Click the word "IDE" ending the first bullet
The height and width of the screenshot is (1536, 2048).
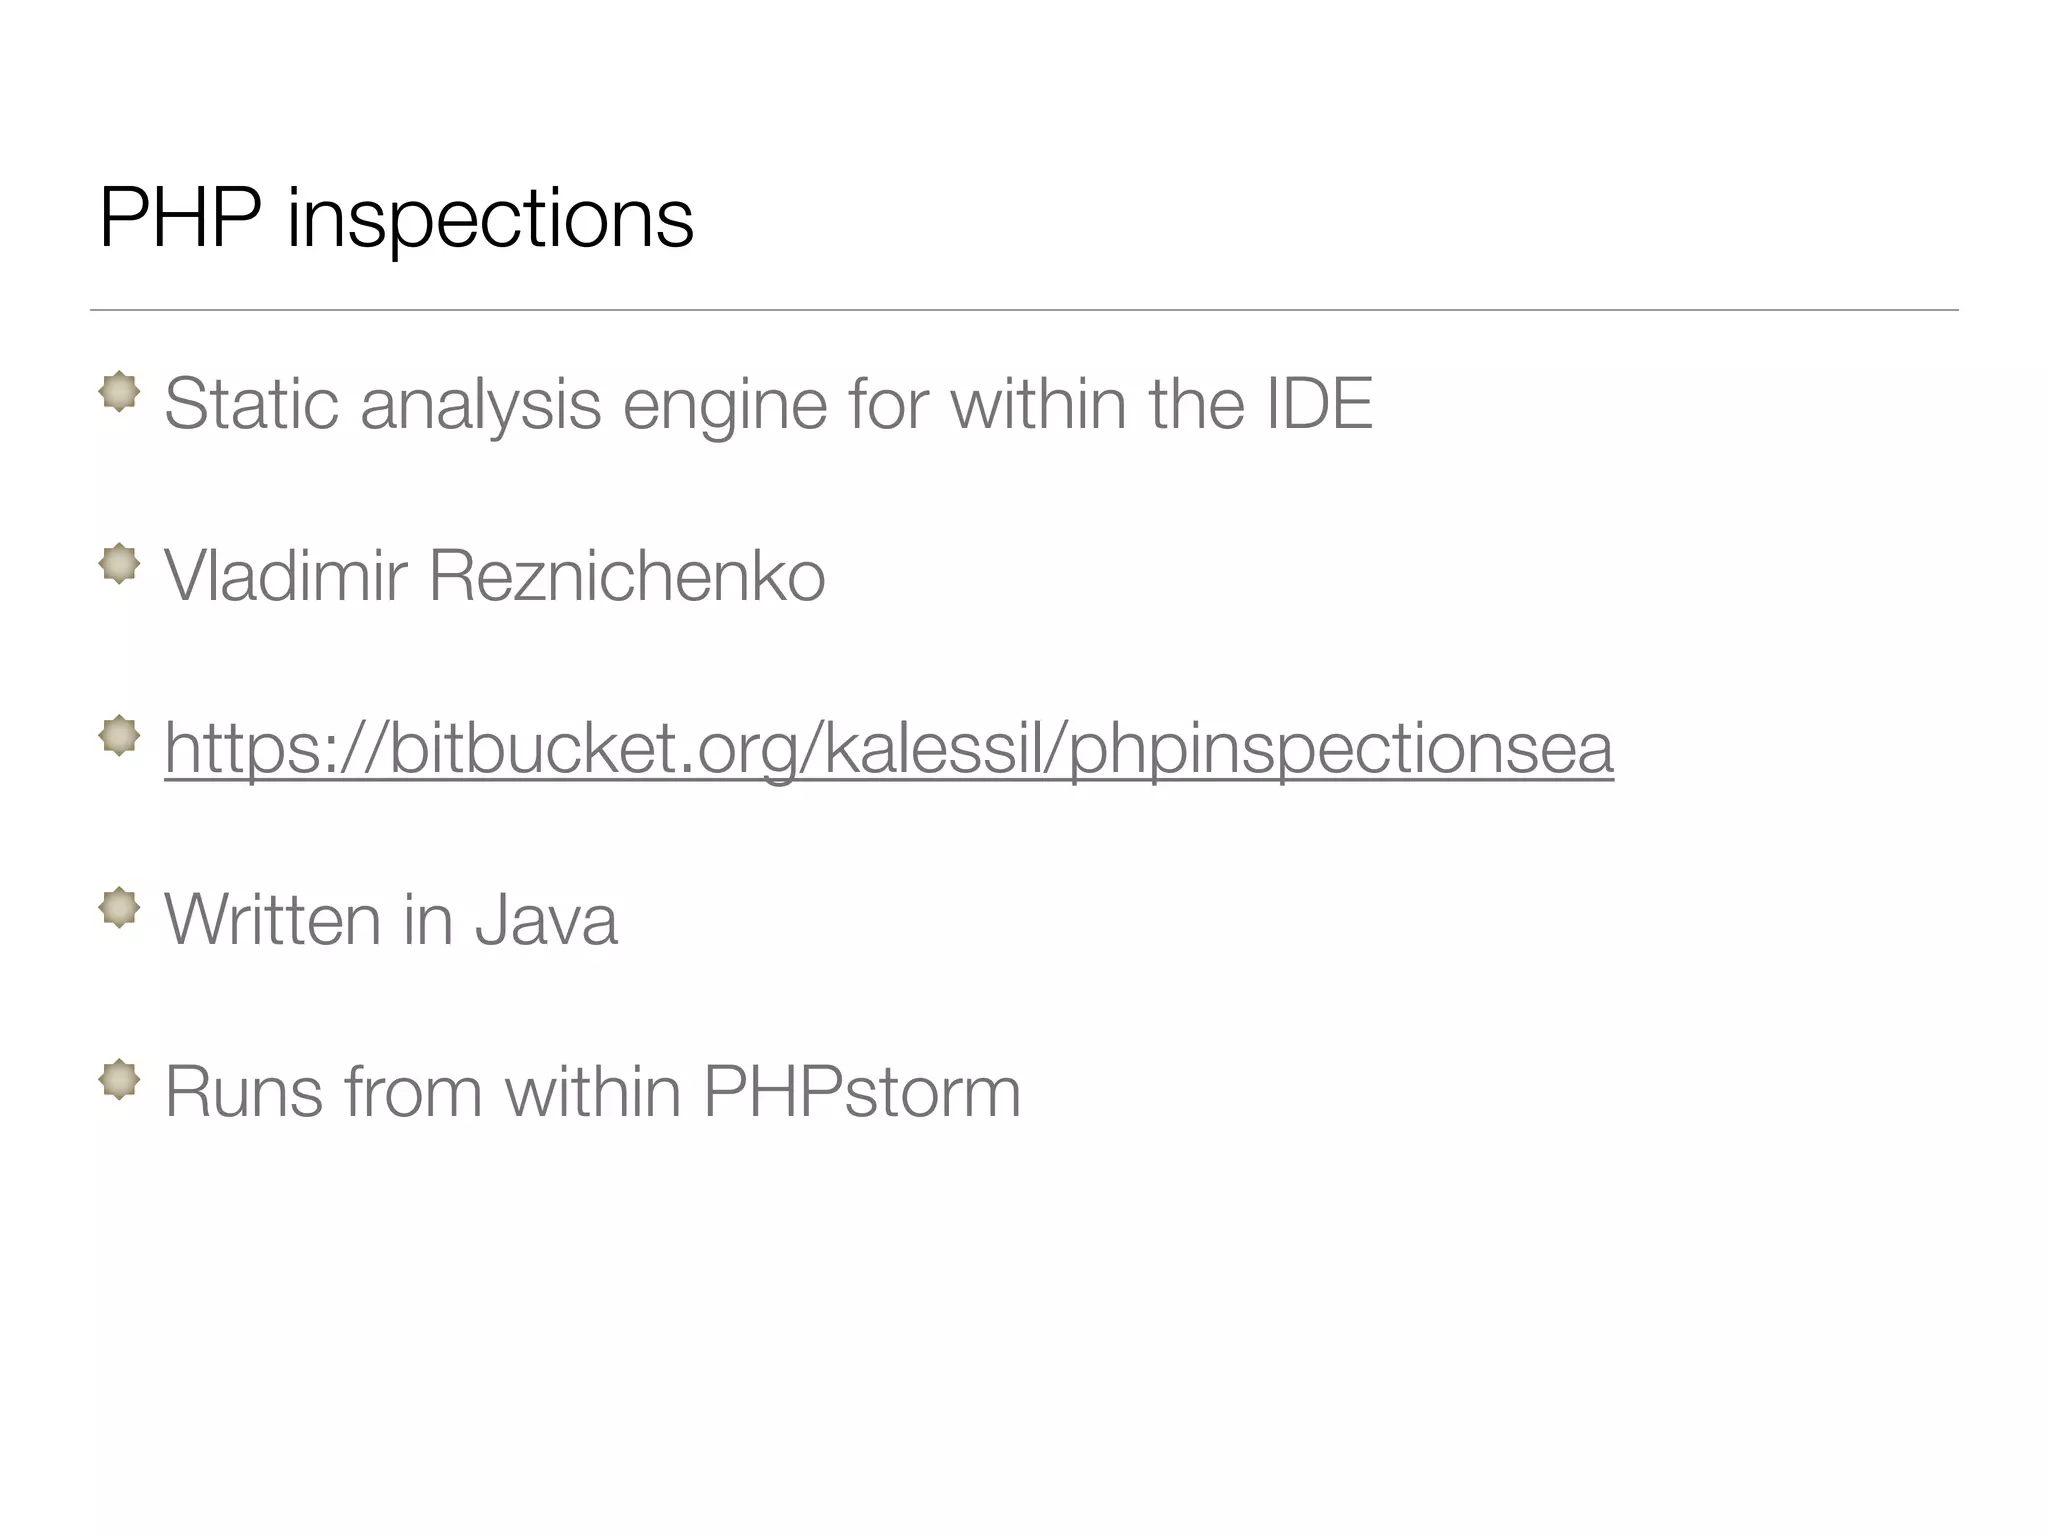(x=1319, y=404)
